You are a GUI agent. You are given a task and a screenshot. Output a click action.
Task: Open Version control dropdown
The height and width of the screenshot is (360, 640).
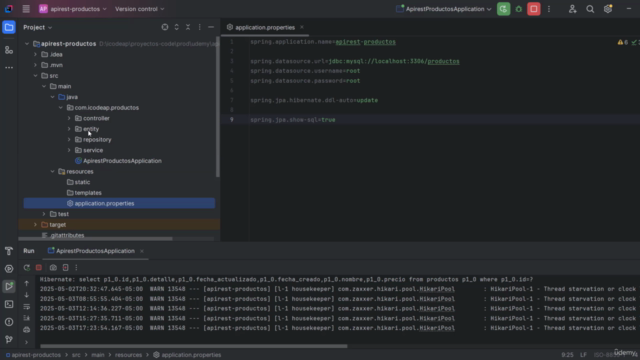coord(139,9)
